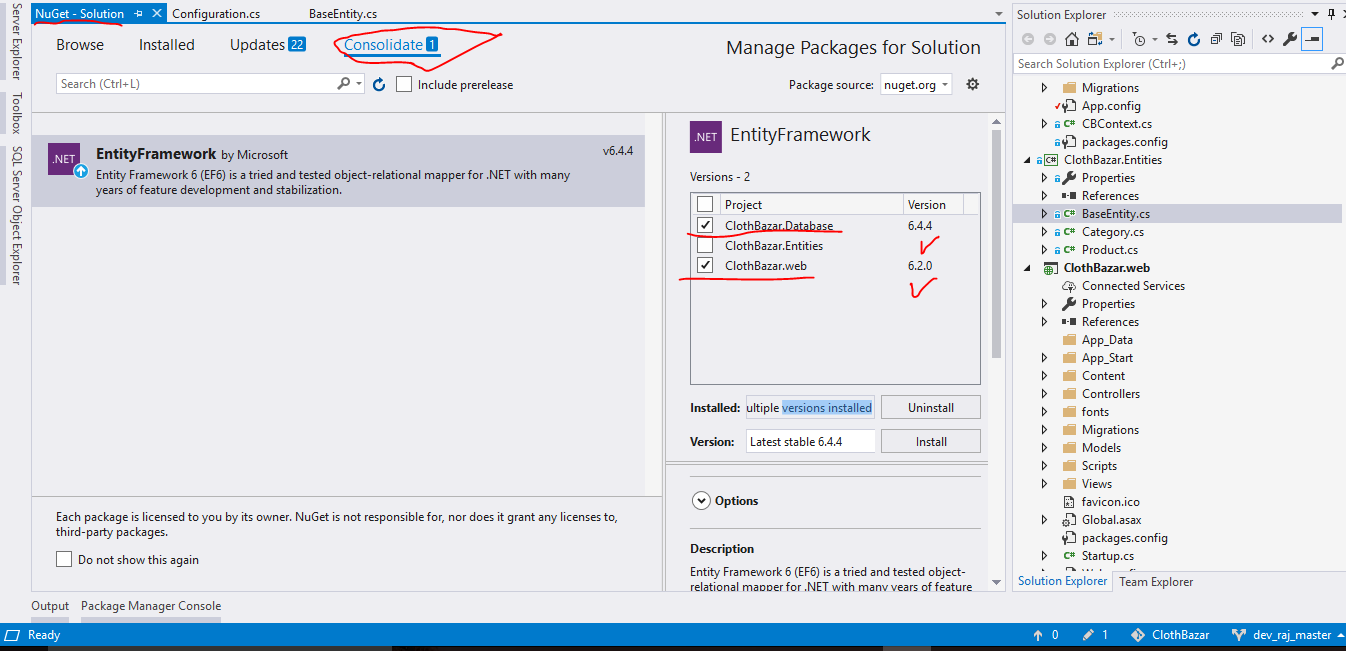This screenshot has width=1346, height=651.
Task: Switch to the Browse tab
Action: [x=80, y=45]
